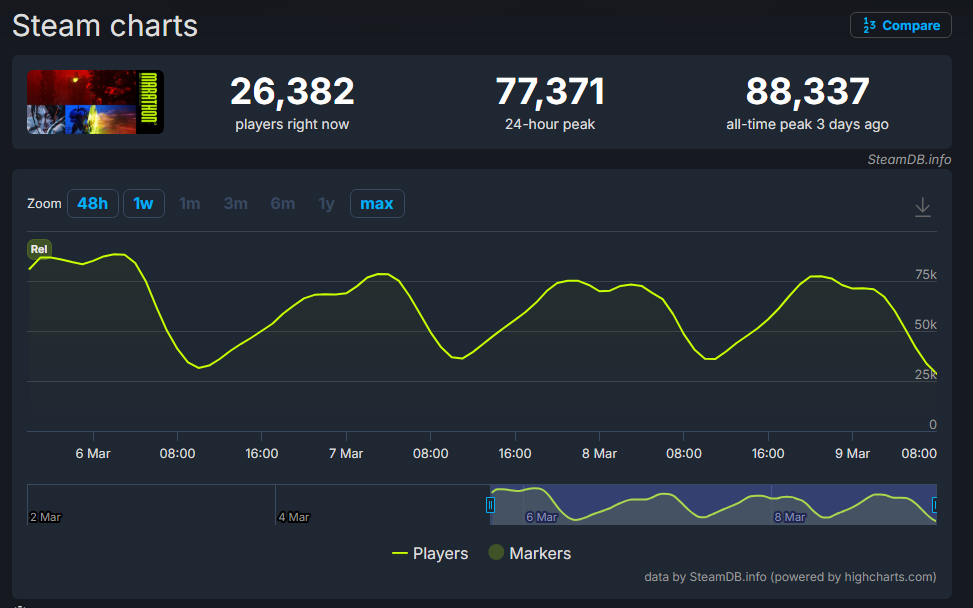Click the 6 Mar x-axis label
Image resolution: width=973 pixels, height=608 pixels.
[93, 454]
